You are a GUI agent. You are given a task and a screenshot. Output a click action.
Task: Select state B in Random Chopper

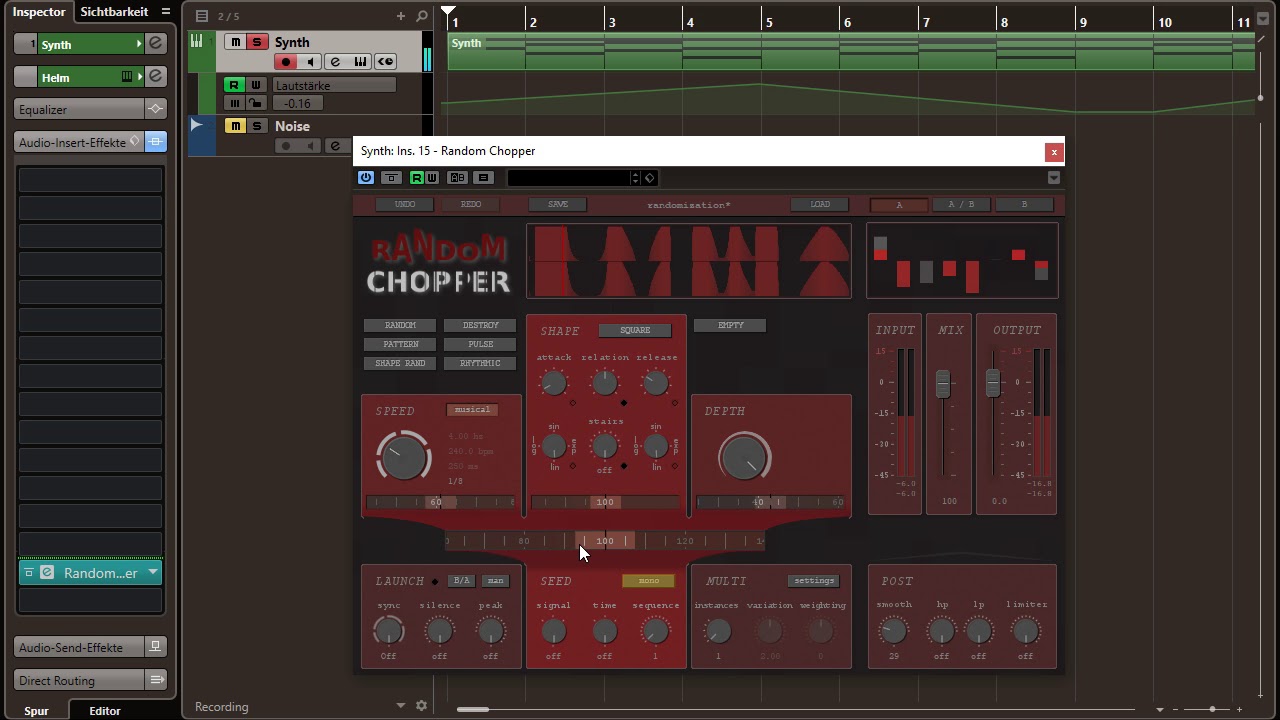pyautogui.click(x=1024, y=205)
